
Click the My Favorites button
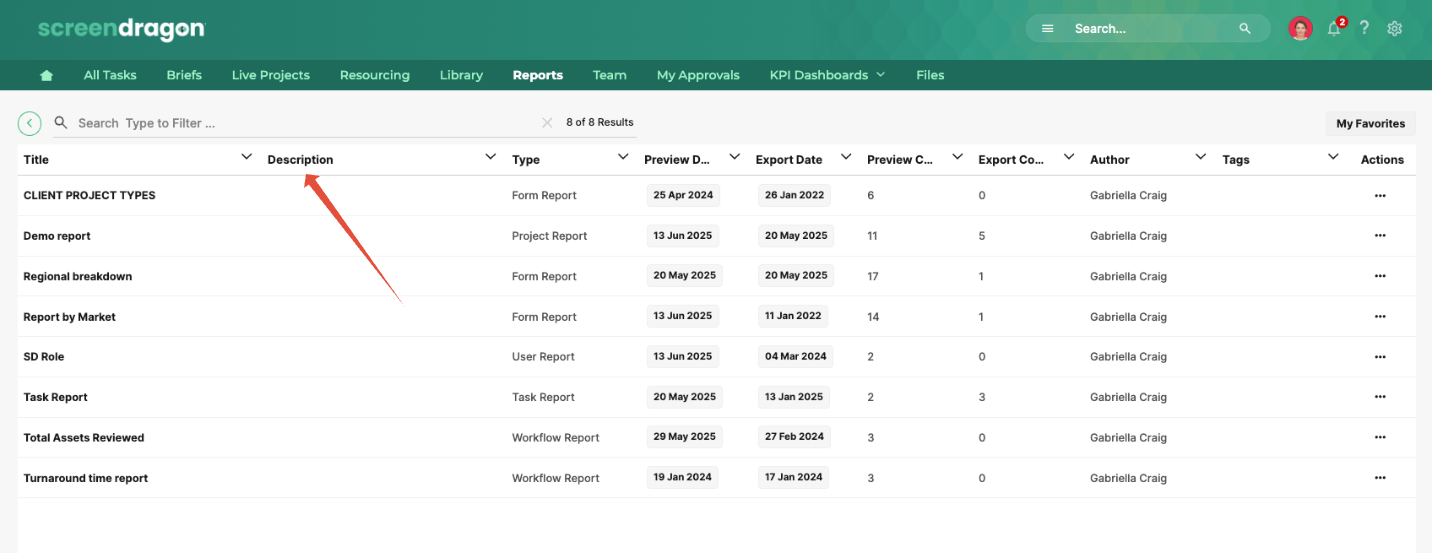click(1371, 124)
